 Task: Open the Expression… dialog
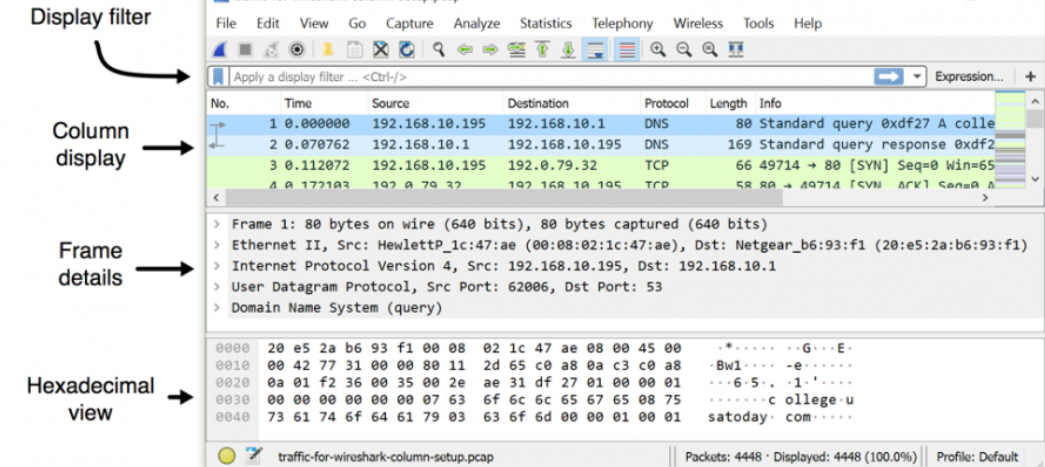click(969, 77)
